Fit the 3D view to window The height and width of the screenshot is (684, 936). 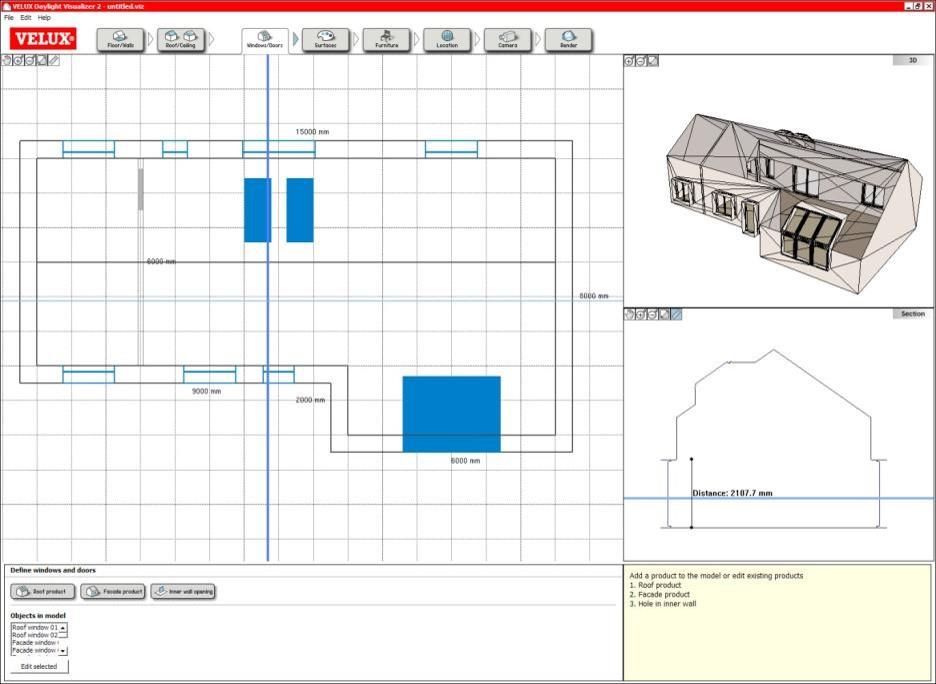click(653, 61)
